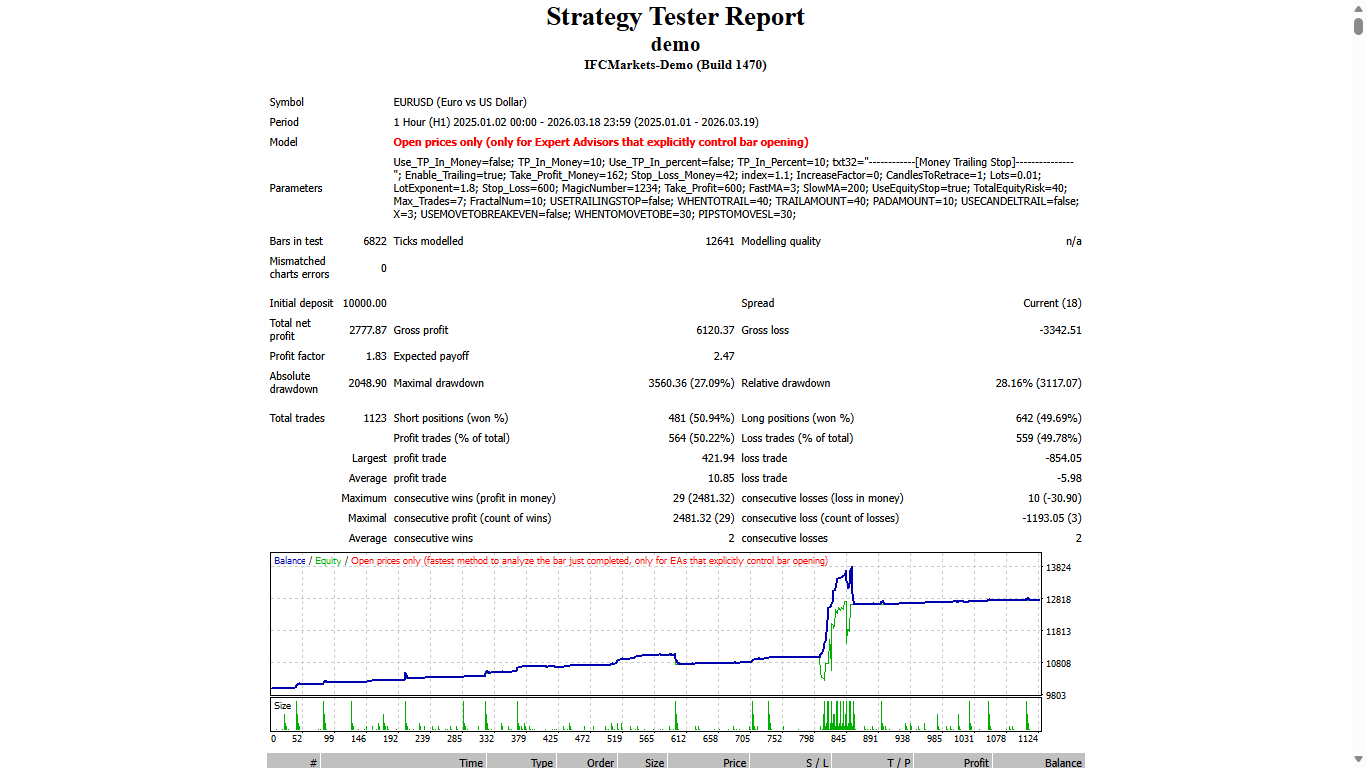
Task: Click the Order column header
Action: coord(599,762)
